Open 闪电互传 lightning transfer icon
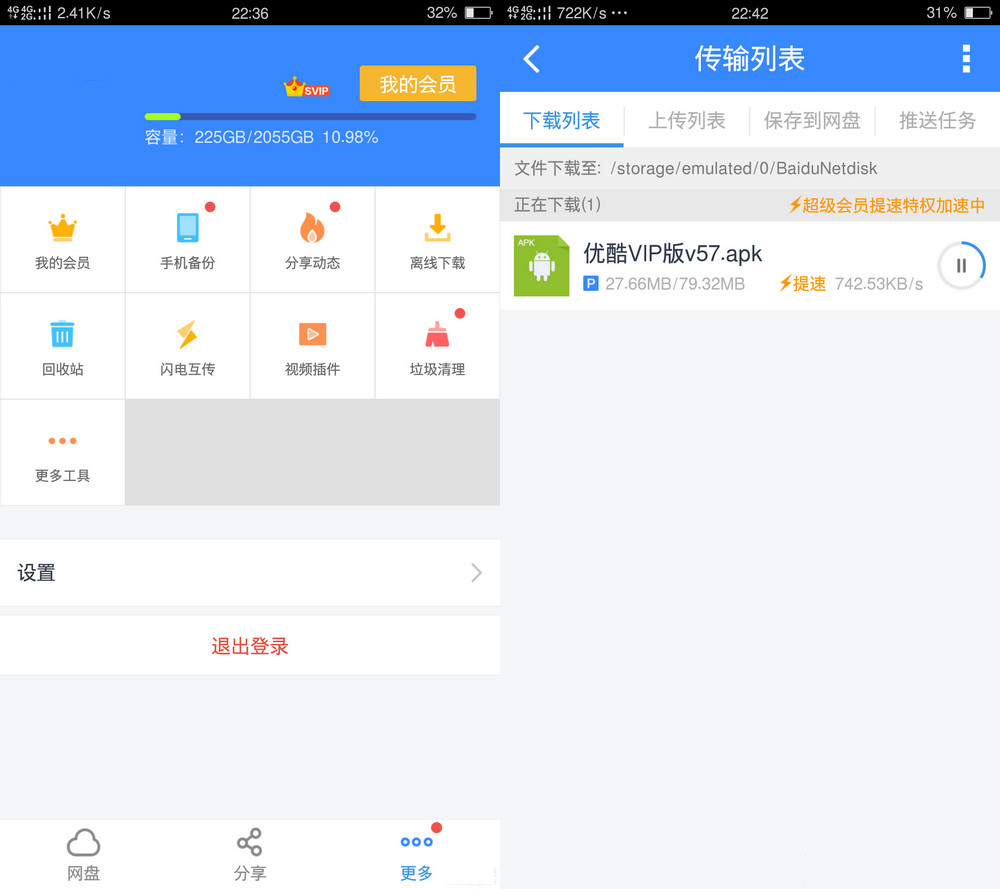The height and width of the screenshot is (889, 1000). (x=188, y=334)
